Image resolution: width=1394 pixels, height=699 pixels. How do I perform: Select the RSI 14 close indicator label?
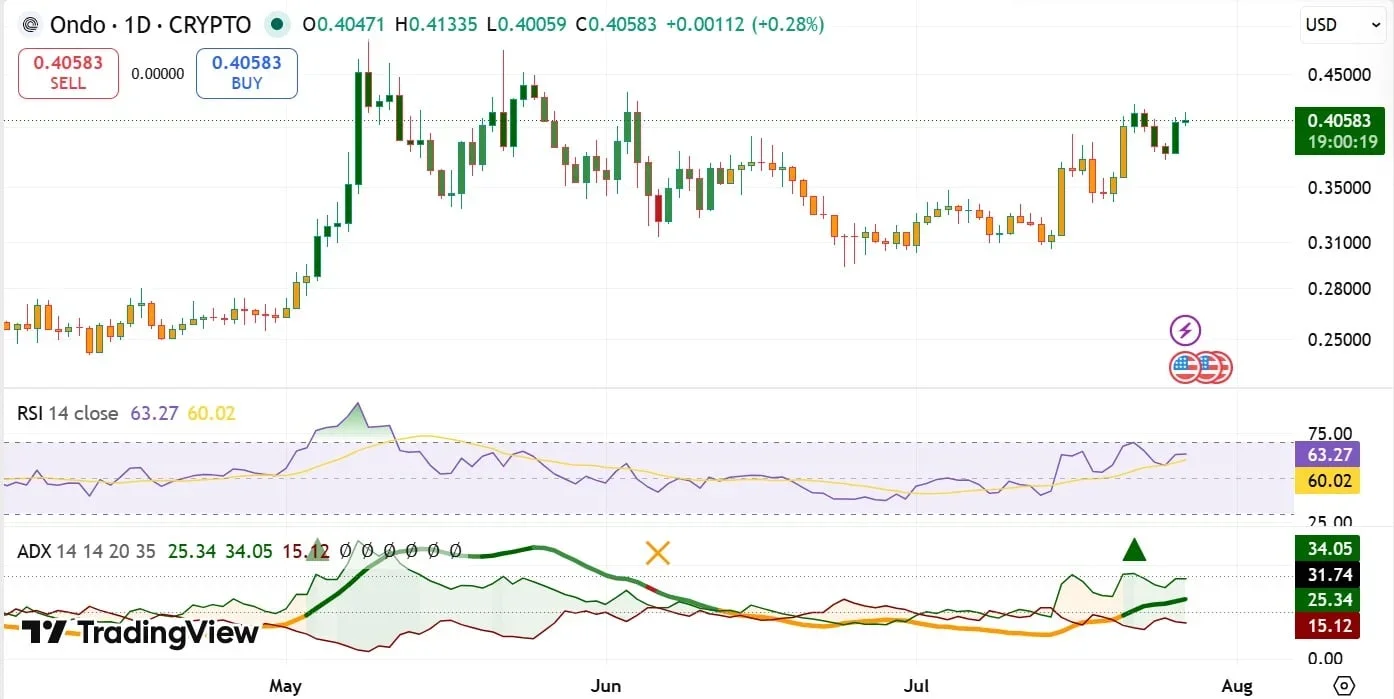(67, 413)
